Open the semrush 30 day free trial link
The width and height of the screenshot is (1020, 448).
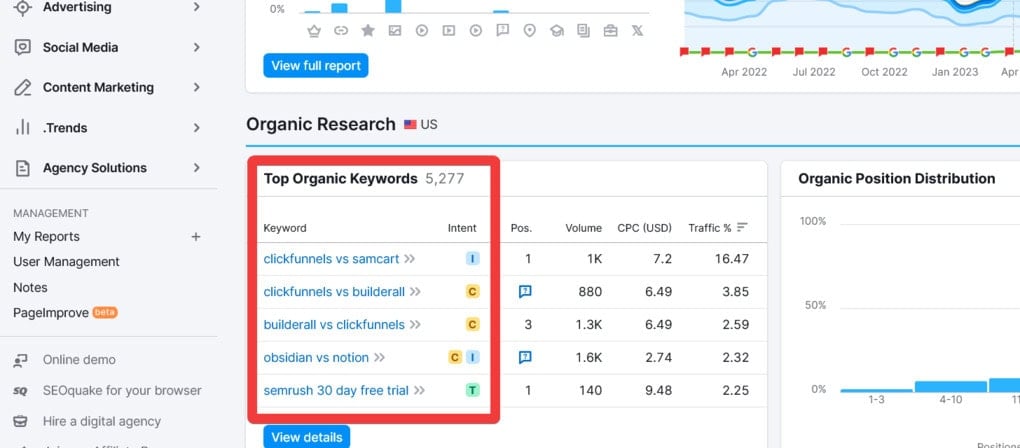pyautogui.click(x=336, y=391)
